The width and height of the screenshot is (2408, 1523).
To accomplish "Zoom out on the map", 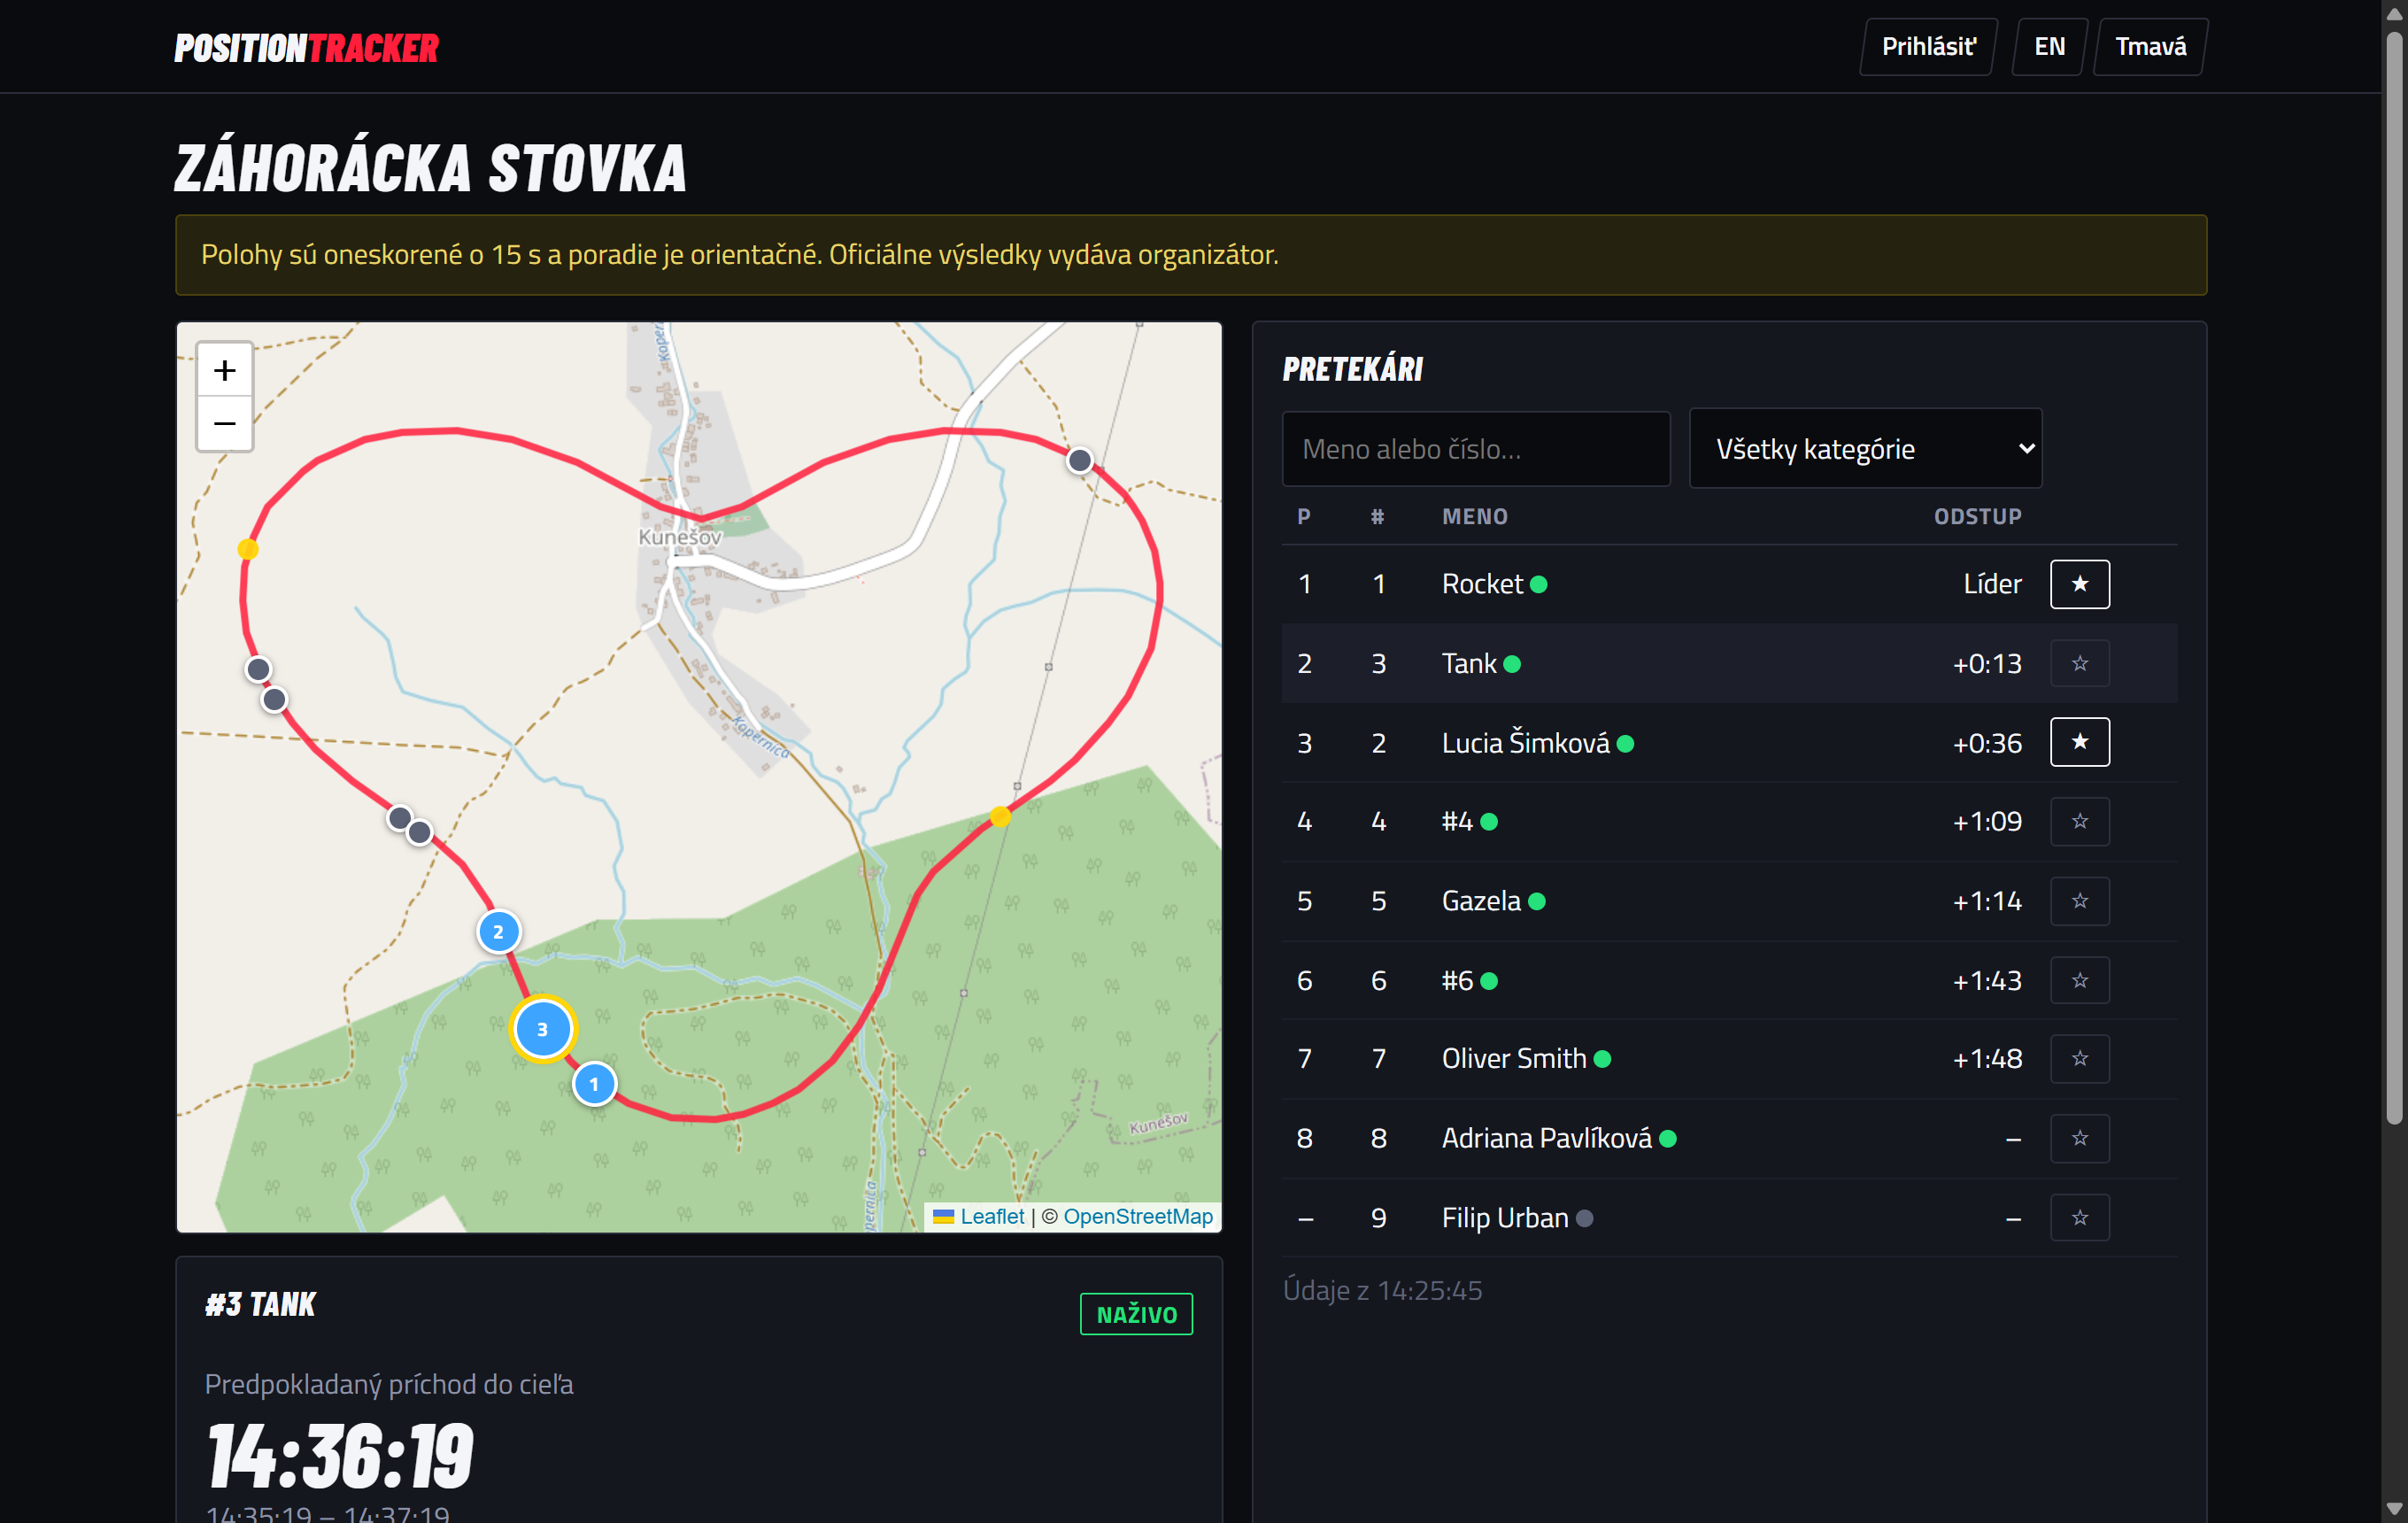I will click(x=224, y=424).
